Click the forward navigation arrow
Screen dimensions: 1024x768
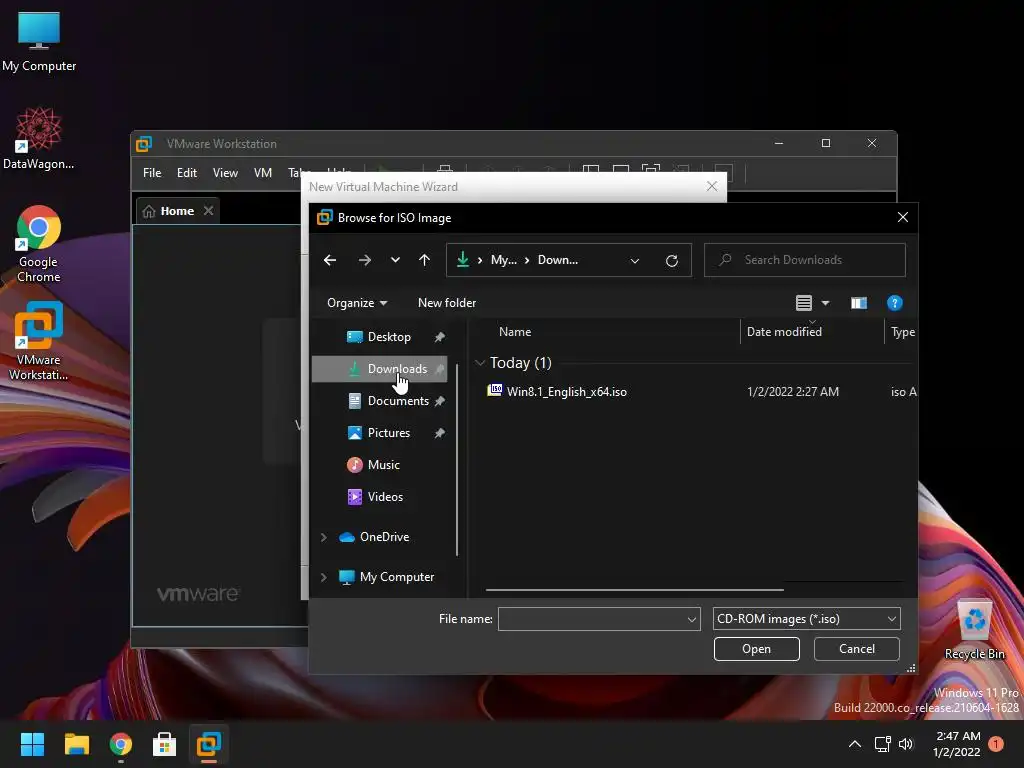364,260
